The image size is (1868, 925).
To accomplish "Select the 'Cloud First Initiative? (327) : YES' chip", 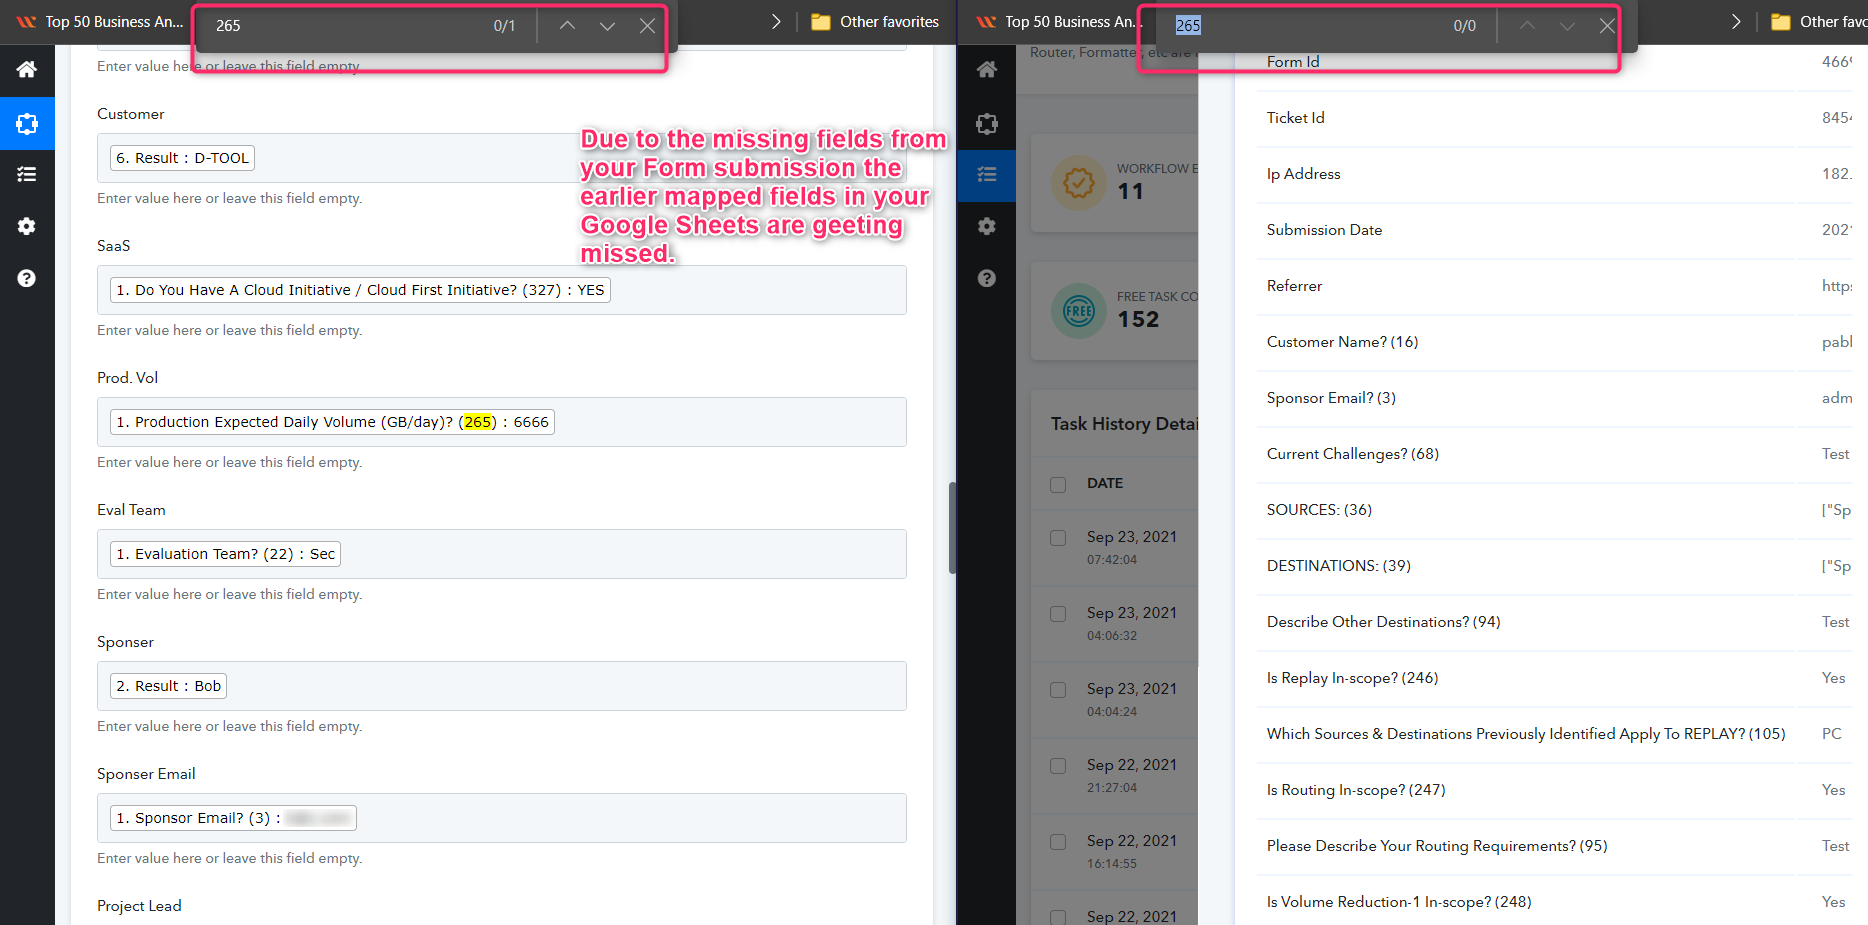I will (x=360, y=290).
